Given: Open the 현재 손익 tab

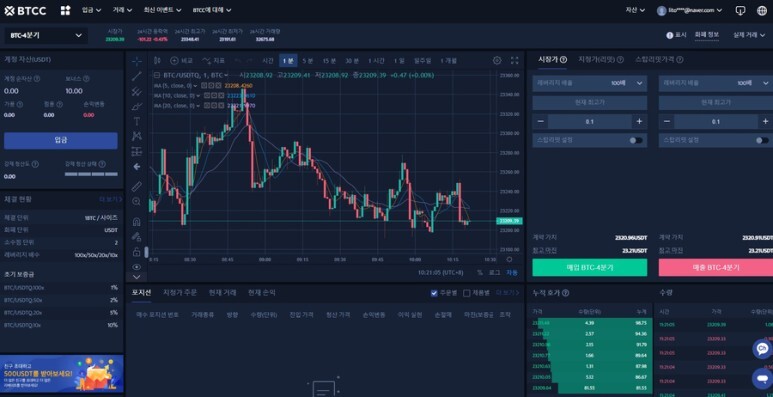Looking at the screenshot, I should coord(262,292).
